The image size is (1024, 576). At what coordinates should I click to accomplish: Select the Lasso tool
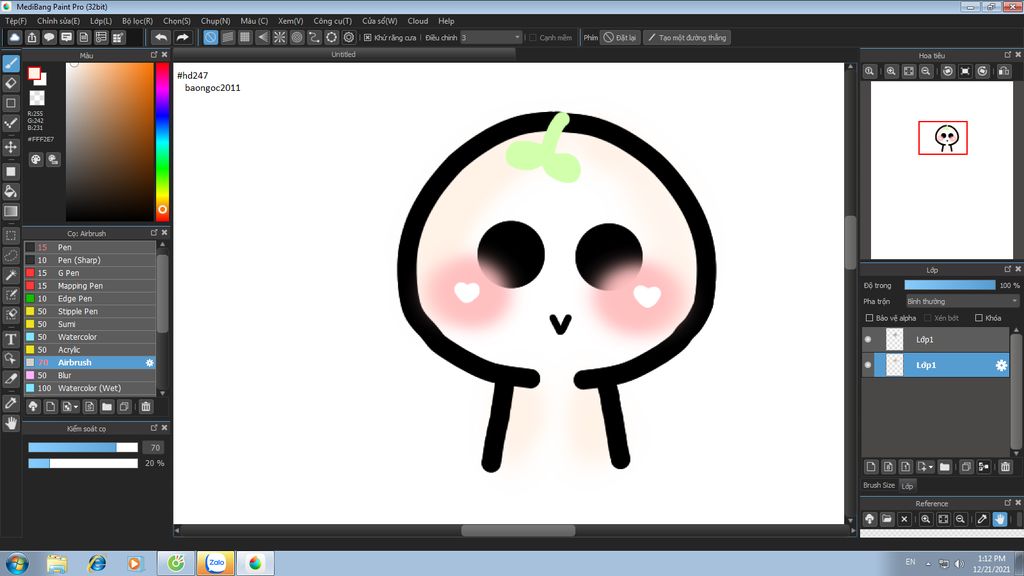tap(11, 255)
